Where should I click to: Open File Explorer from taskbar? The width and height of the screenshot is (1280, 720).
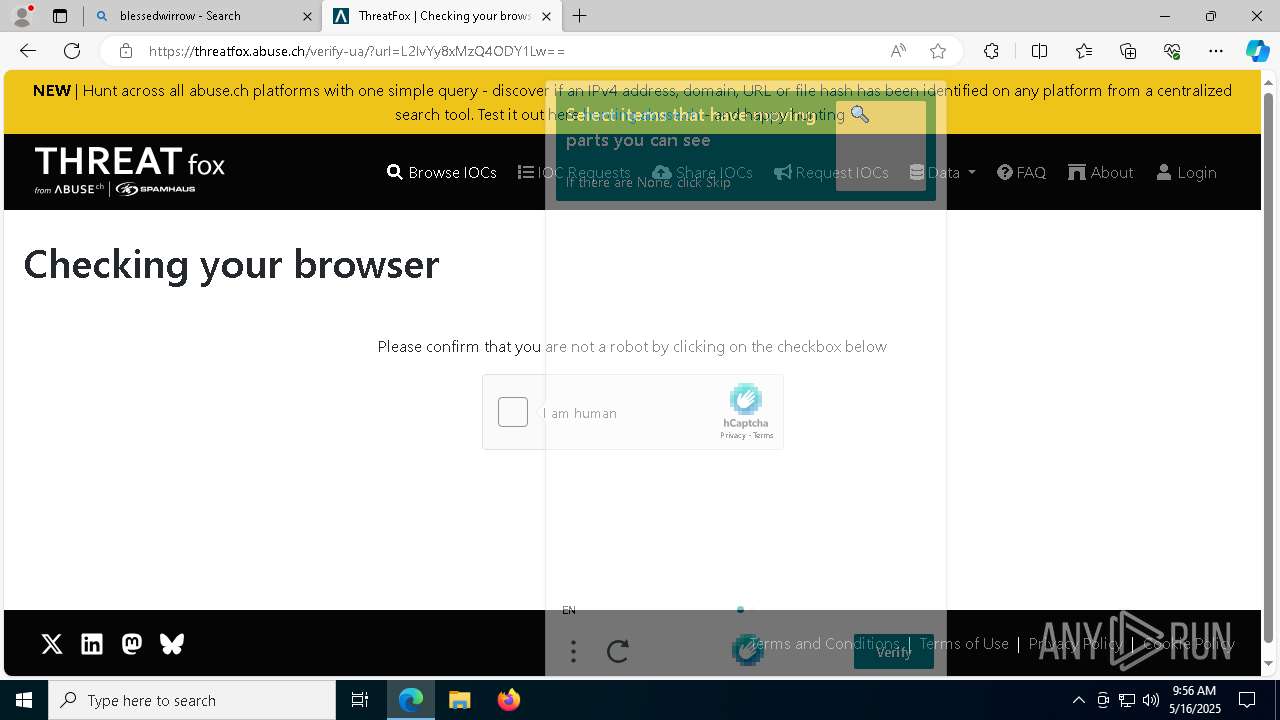tap(460, 700)
